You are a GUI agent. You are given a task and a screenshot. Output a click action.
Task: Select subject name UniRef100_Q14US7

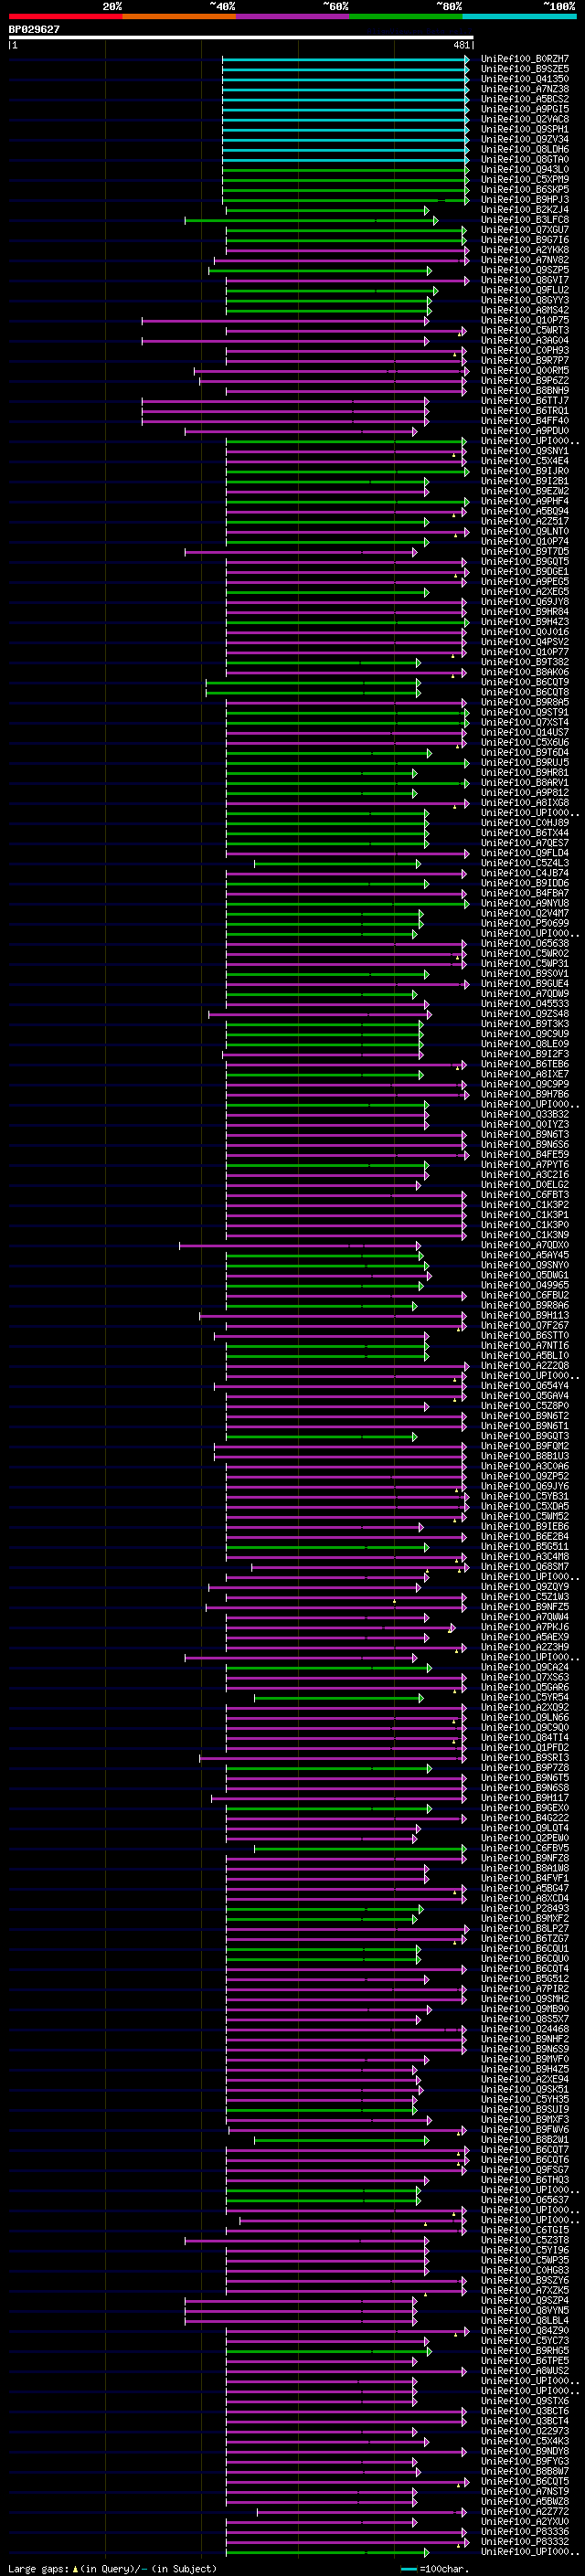[x=525, y=732]
